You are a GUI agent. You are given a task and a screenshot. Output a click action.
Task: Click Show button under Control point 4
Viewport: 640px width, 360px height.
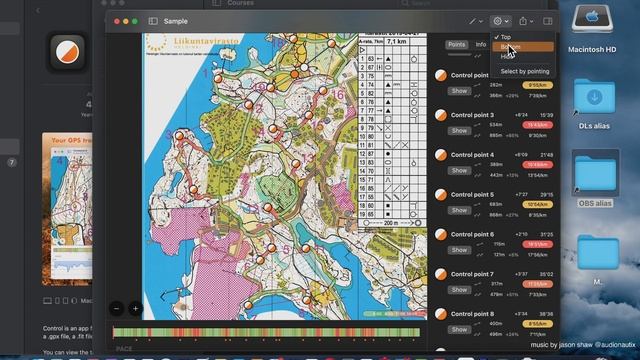(x=459, y=170)
